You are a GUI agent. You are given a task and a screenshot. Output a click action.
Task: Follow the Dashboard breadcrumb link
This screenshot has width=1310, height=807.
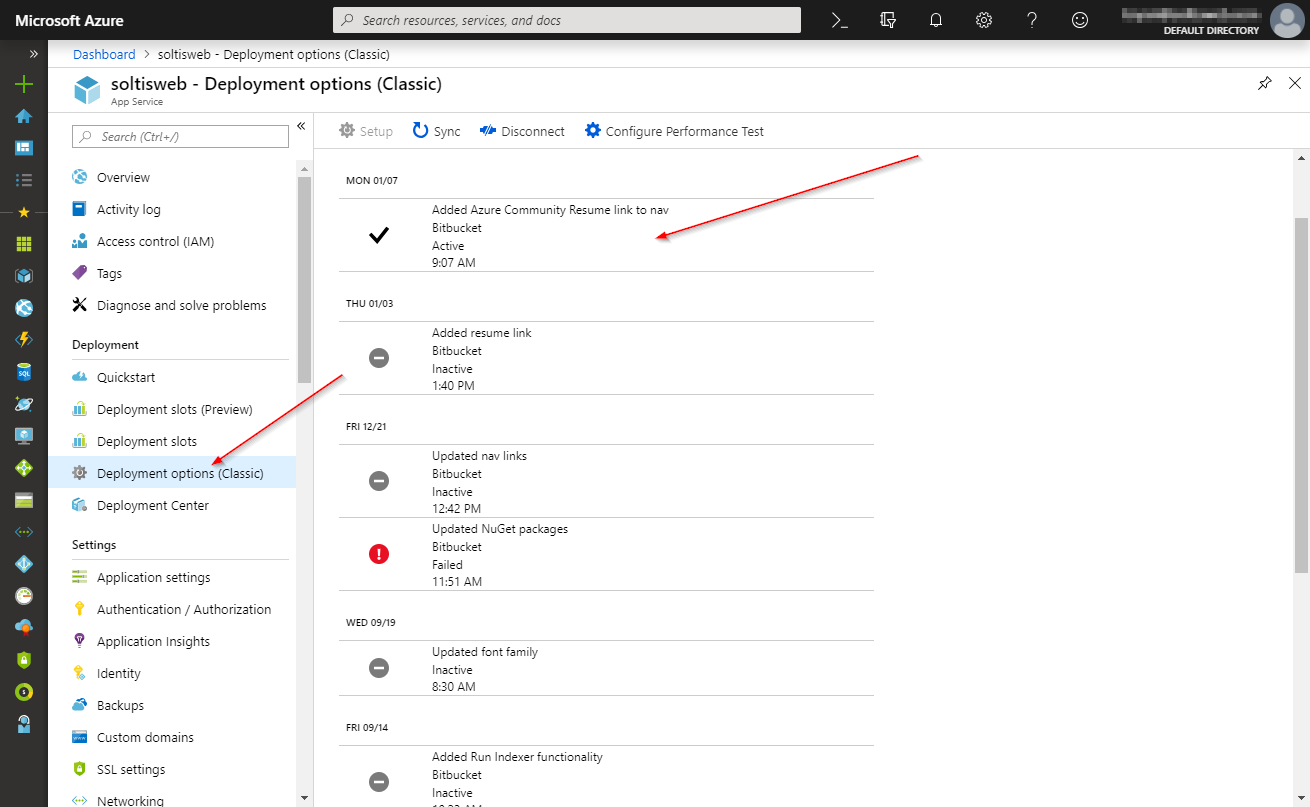(x=103, y=54)
